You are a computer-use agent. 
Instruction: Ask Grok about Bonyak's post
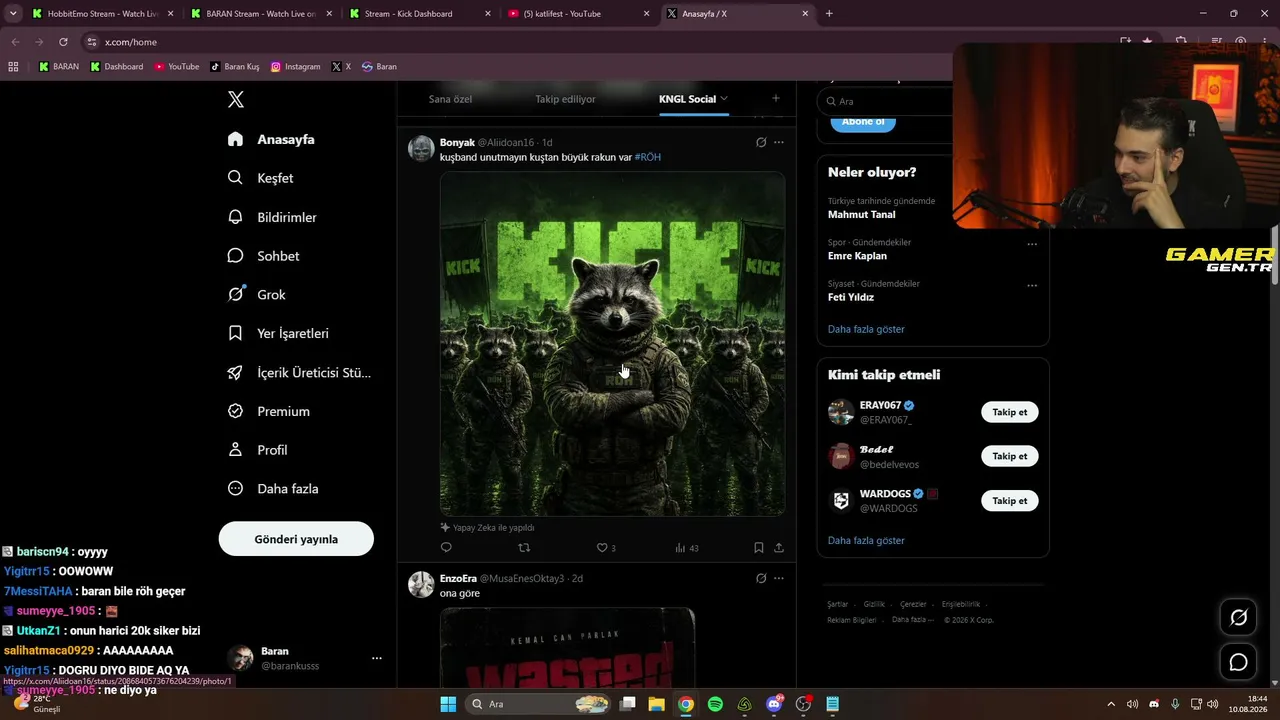[x=761, y=142]
